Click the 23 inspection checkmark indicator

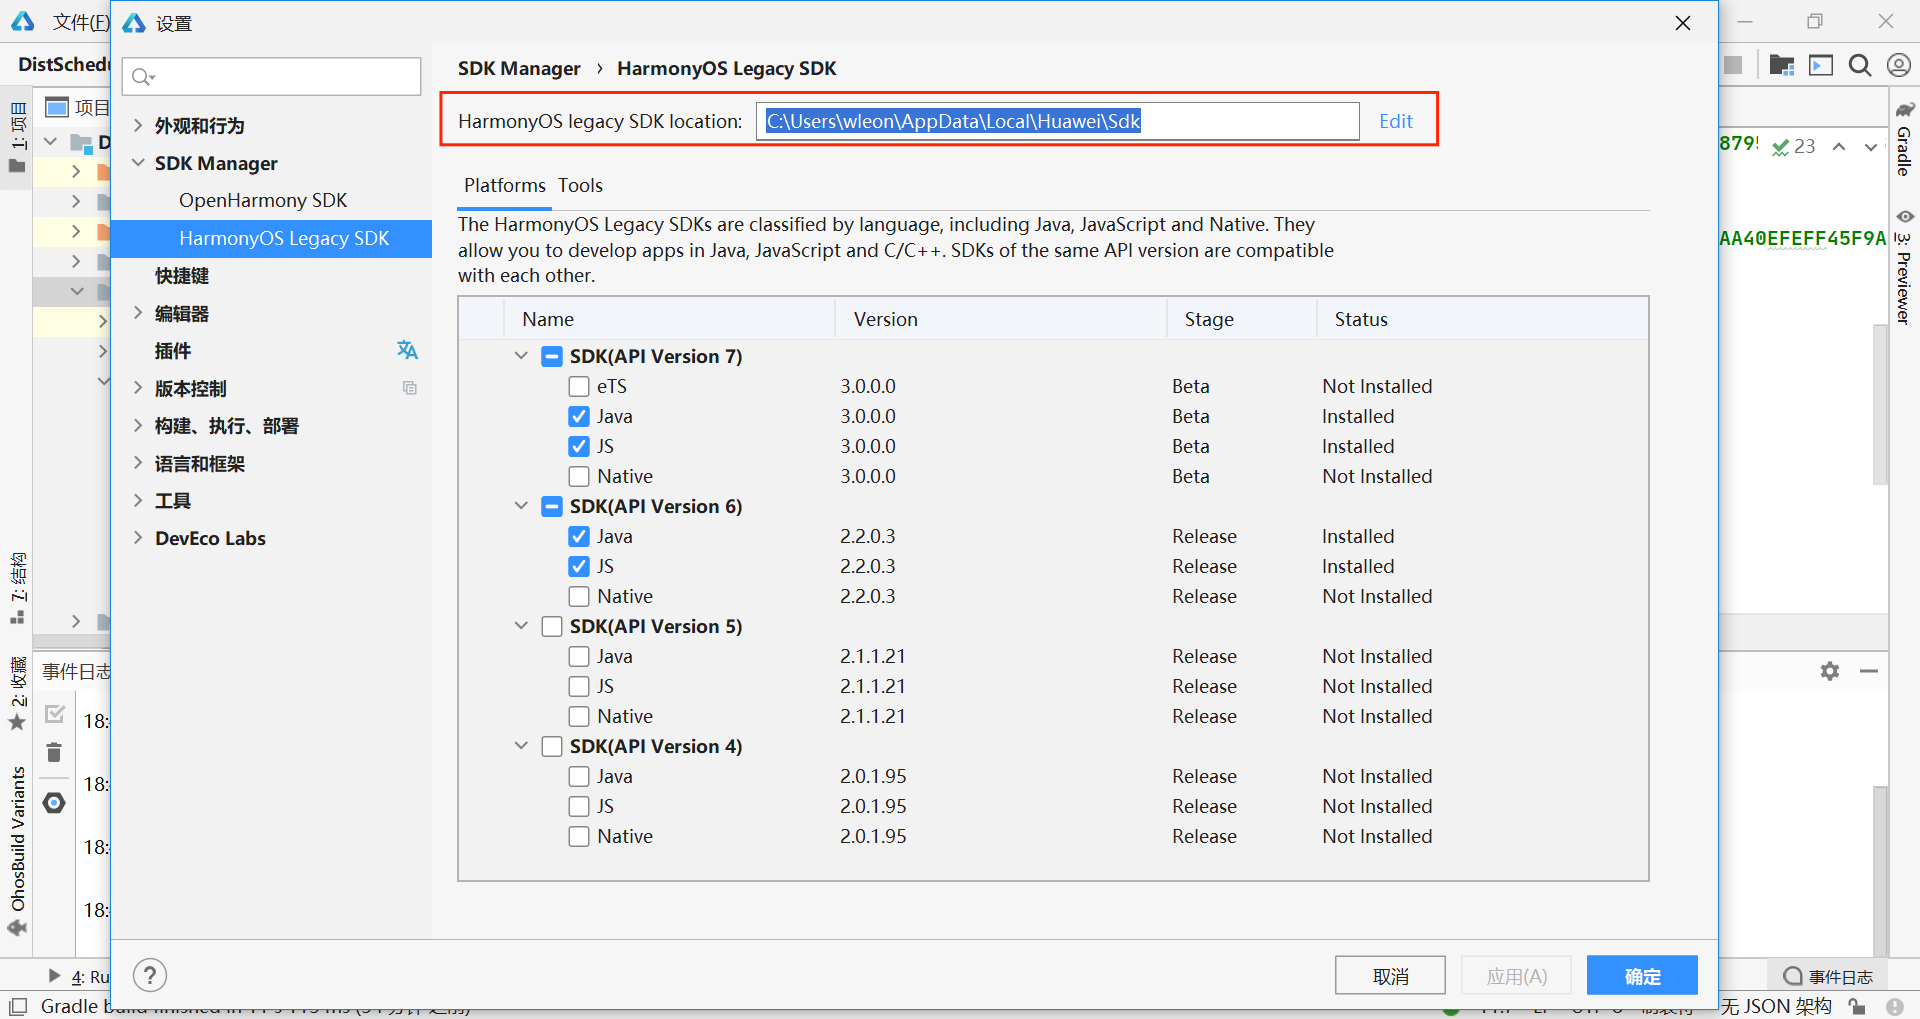pyautogui.click(x=1794, y=147)
